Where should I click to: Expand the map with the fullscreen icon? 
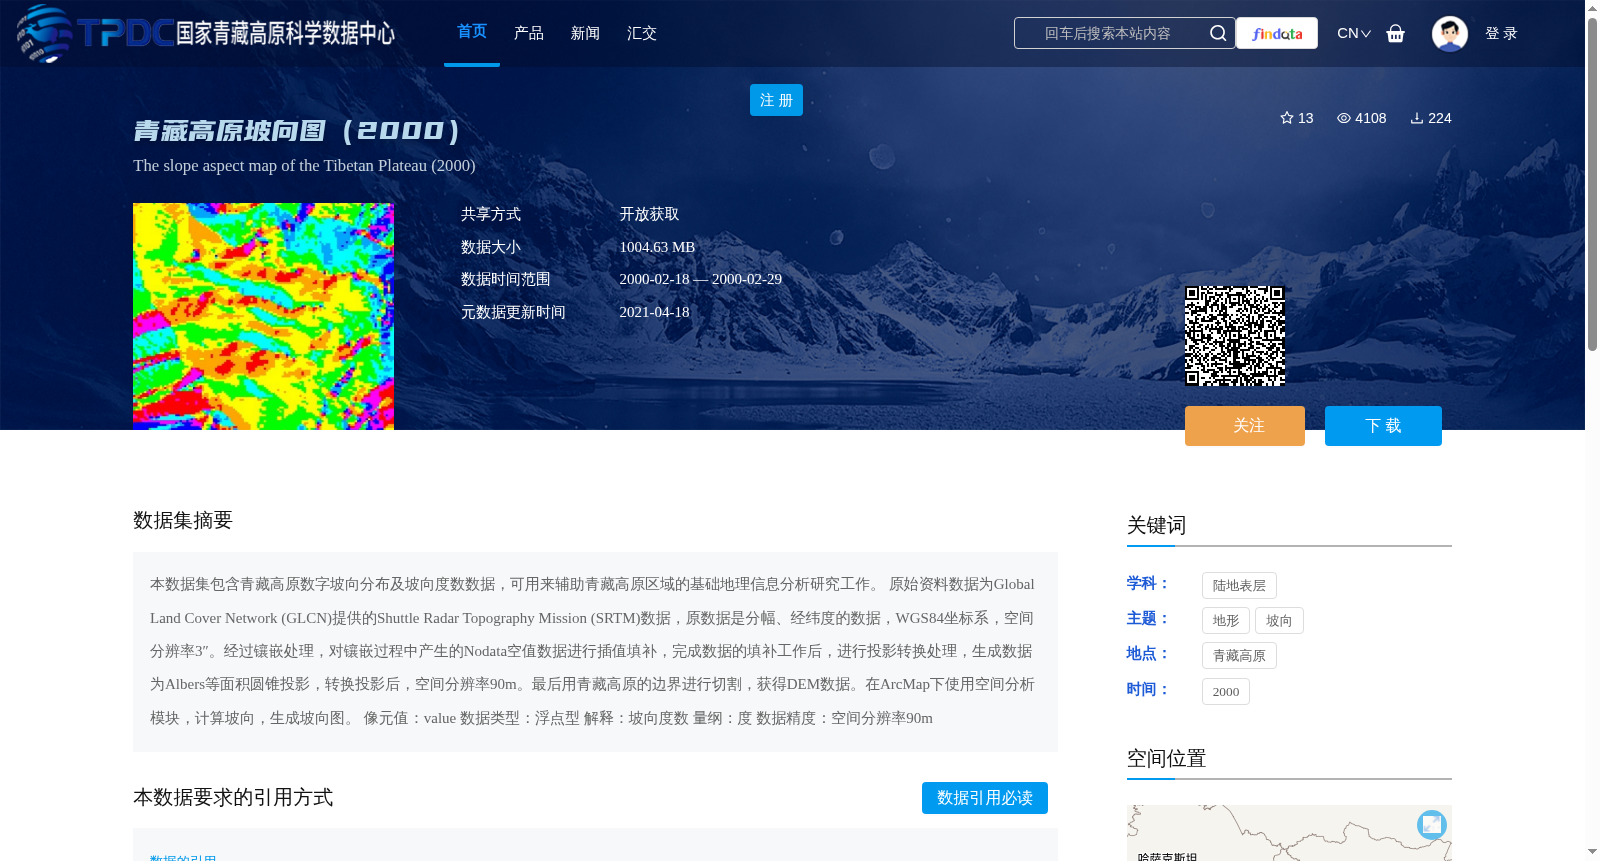(1432, 824)
